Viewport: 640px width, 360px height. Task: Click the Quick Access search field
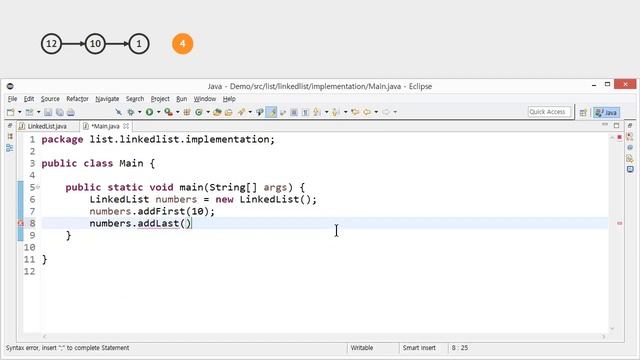point(549,112)
